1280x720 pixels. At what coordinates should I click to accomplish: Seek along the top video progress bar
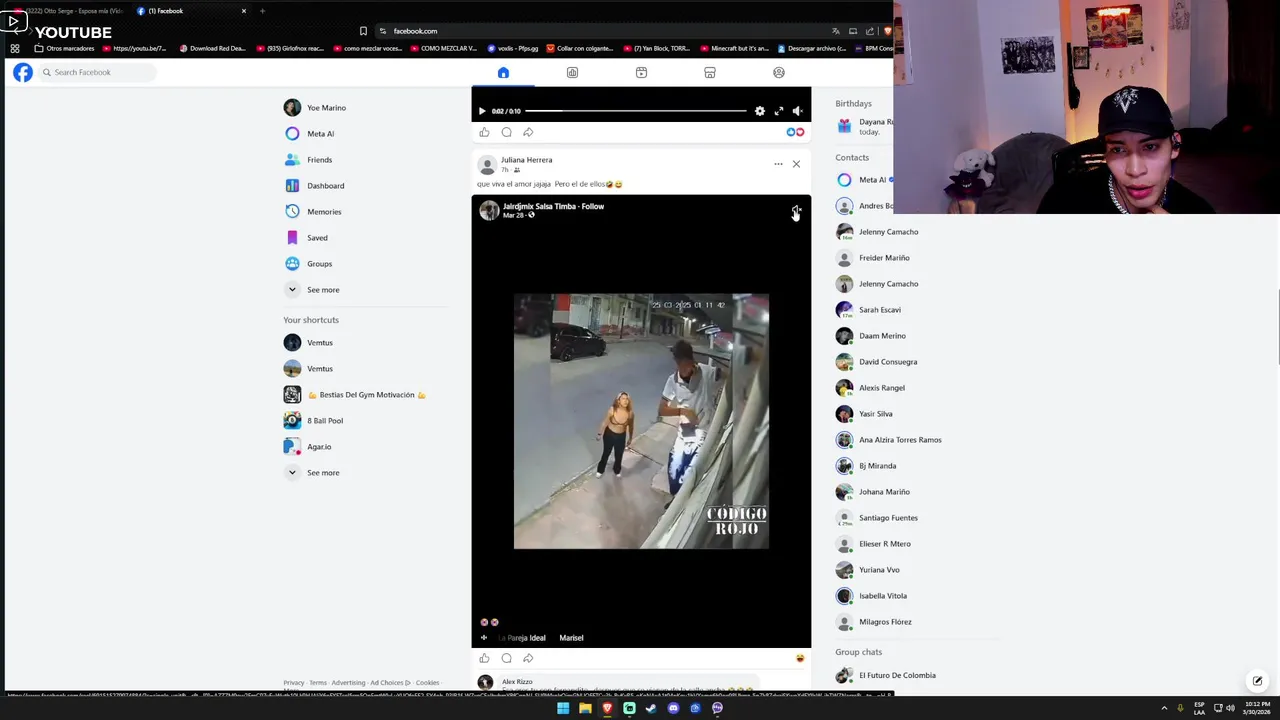pos(636,111)
